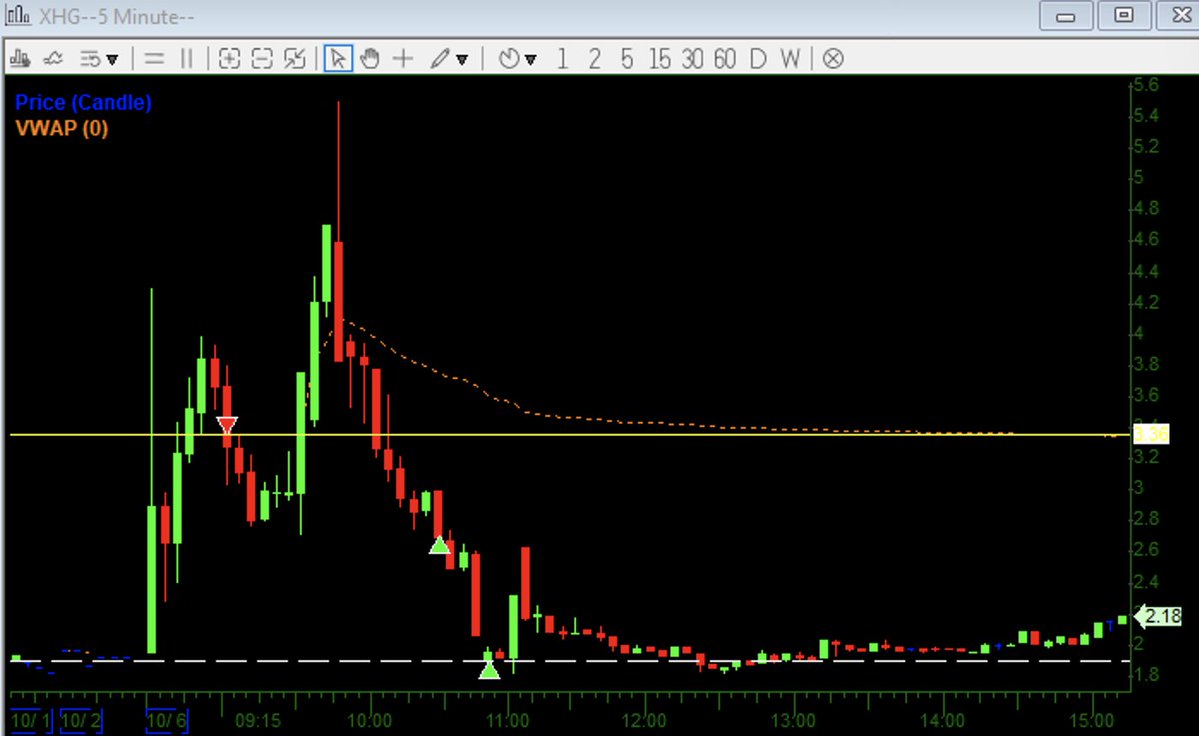
Task: Click the green up-triangle marker near 10:30
Action: 439,545
